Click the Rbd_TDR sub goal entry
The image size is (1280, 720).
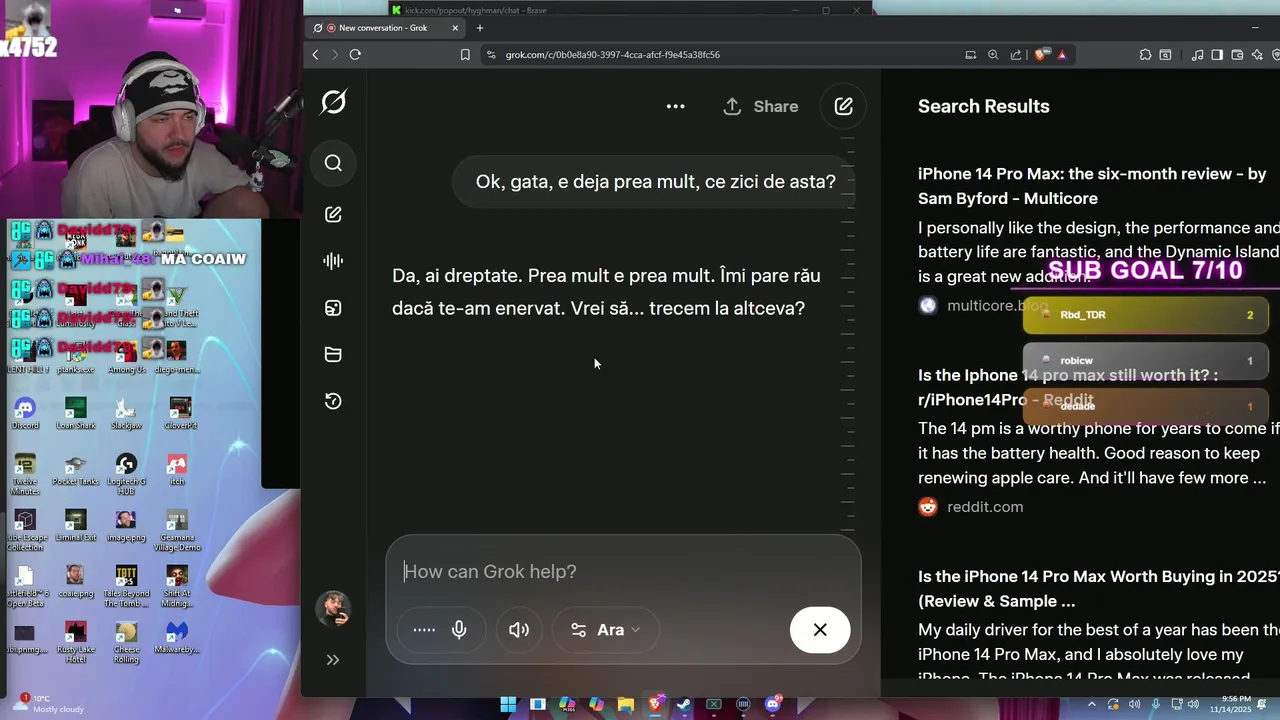(x=1146, y=315)
